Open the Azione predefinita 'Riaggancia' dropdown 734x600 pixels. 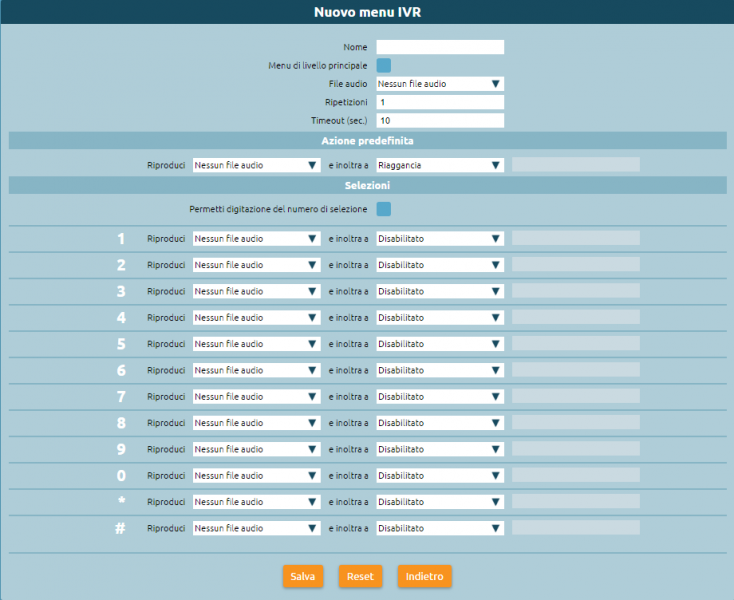[x=440, y=165]
